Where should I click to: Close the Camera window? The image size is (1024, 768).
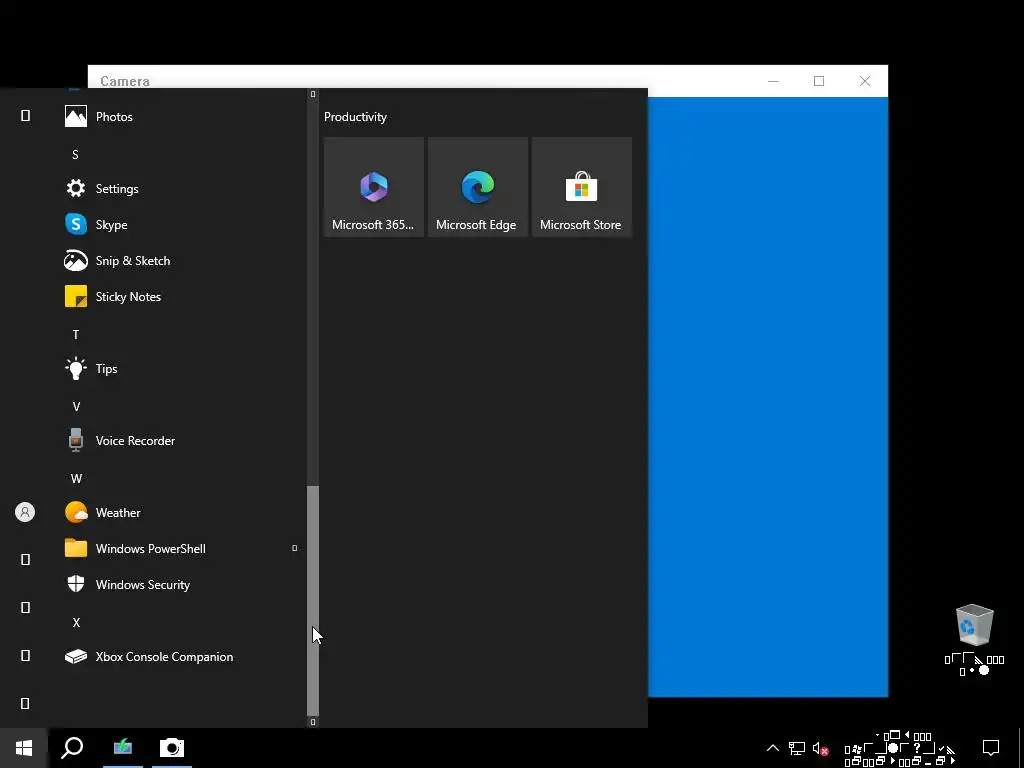pyautogui.click(x=865, y=81)
